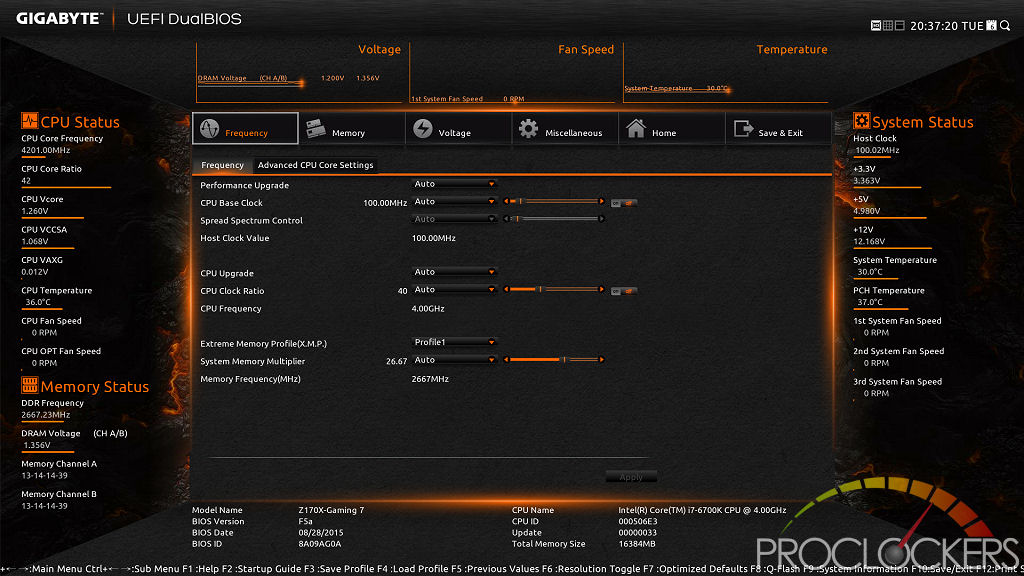Click the magnifier search icon

coord(1005,25)
